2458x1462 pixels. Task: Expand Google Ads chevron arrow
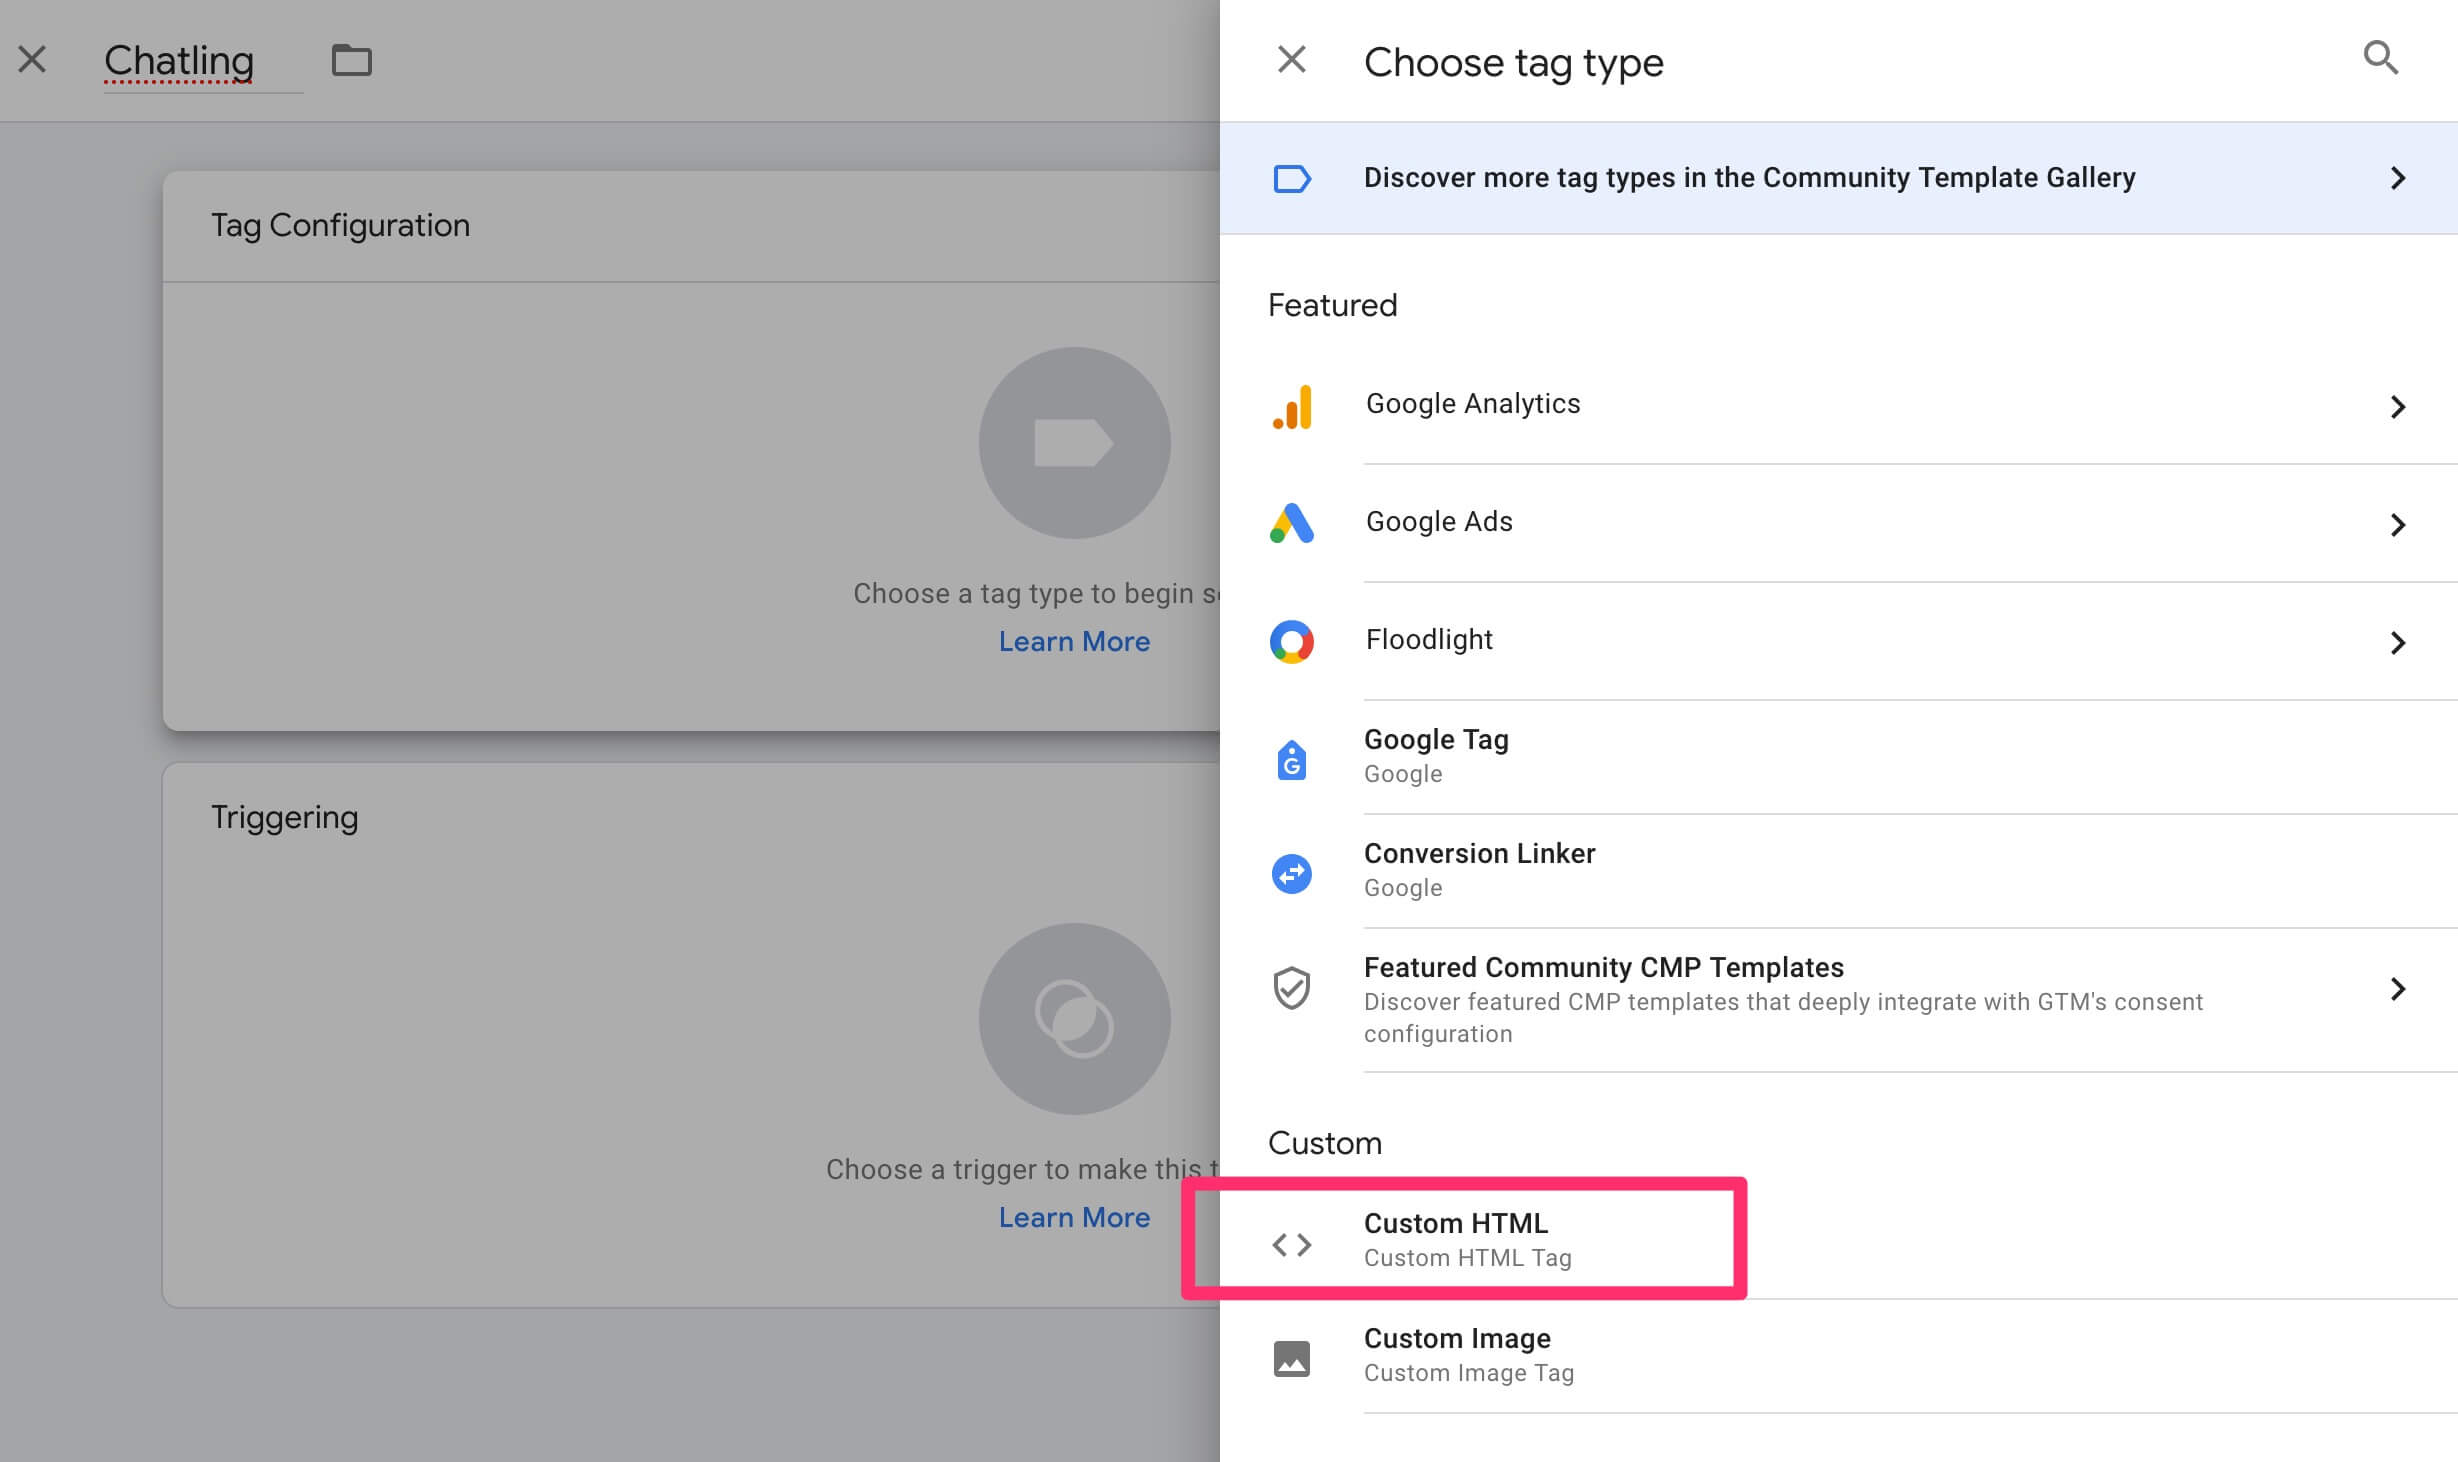2397,525
